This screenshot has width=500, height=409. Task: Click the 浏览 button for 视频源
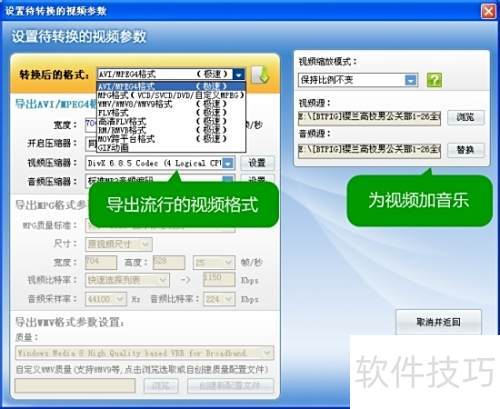pyautogui.click(x=465, y=118)
